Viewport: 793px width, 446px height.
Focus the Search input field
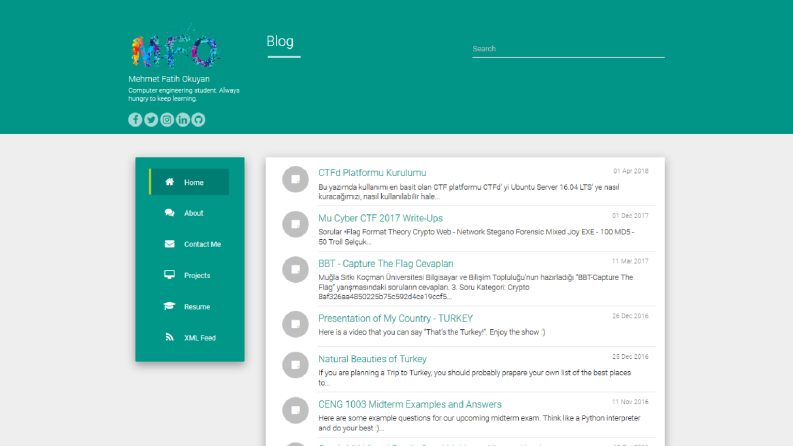point(568,49)
